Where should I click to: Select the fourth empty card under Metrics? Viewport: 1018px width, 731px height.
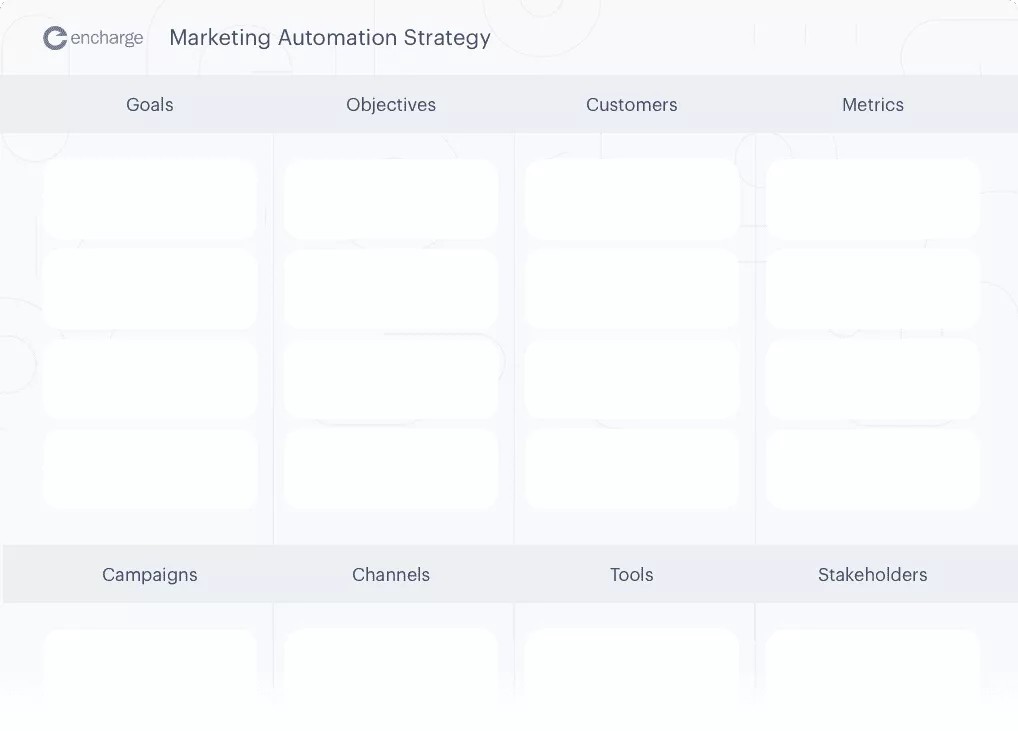click(x=873, y=469)
